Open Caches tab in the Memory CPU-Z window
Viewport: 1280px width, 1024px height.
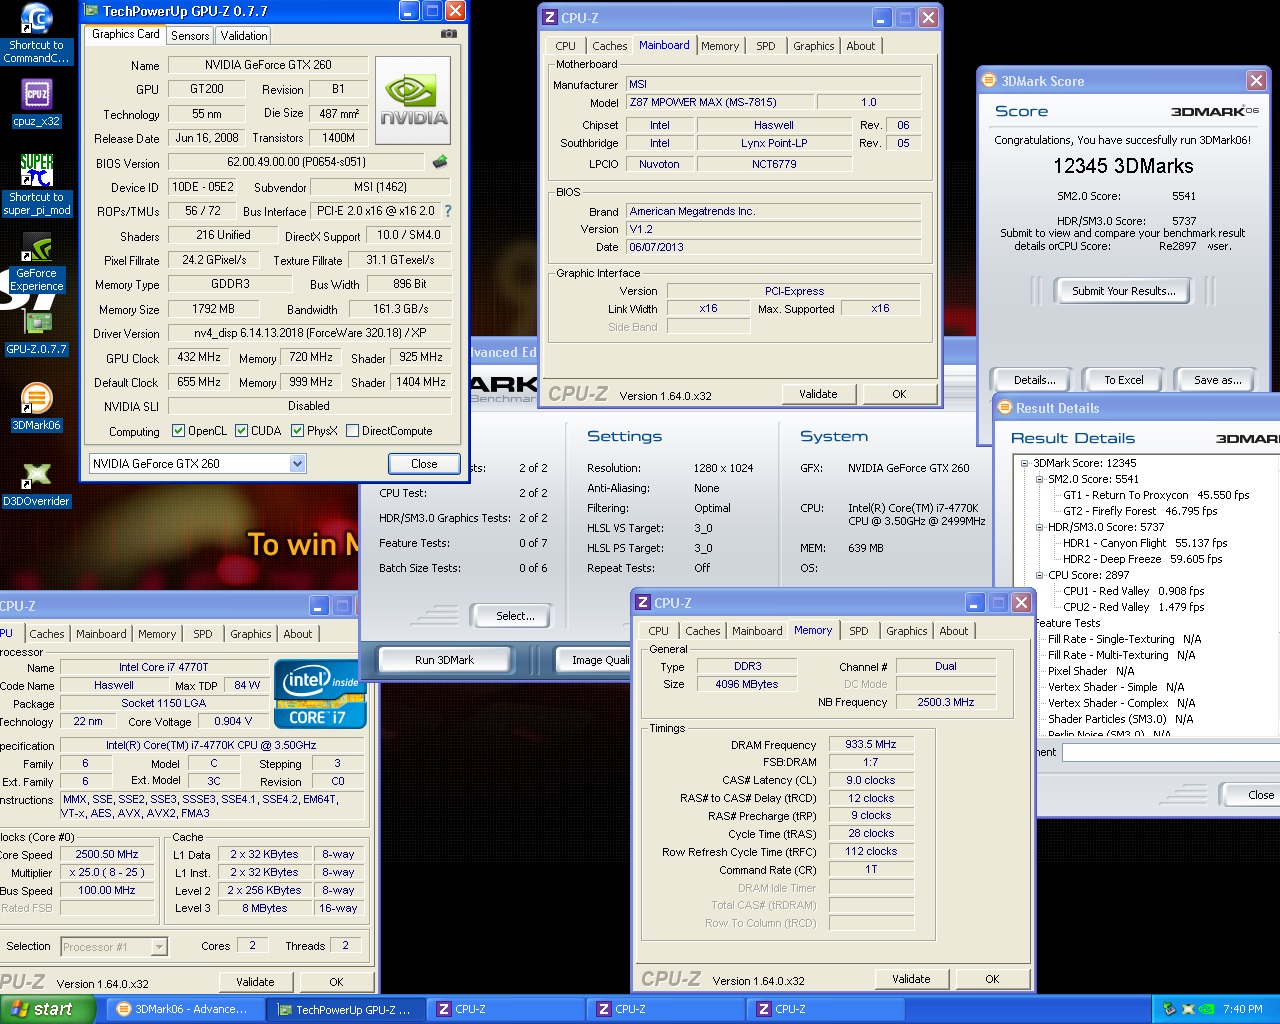pos(702,631)
